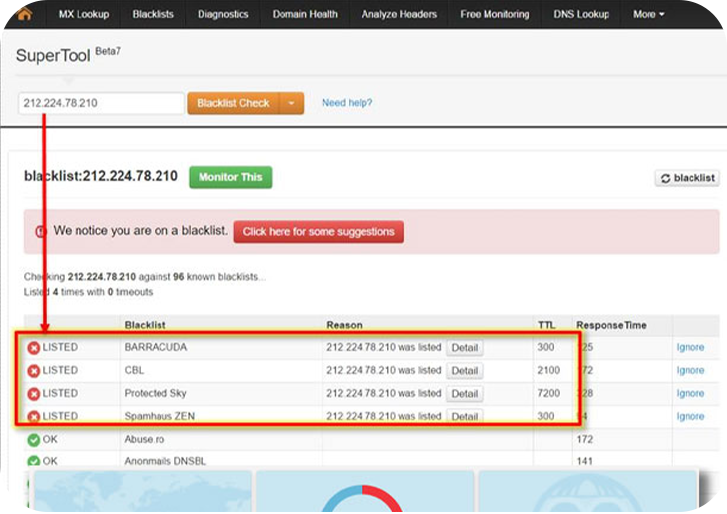
Task: Click TTL value 2100 in CBL row
Action: coord(548,370)
